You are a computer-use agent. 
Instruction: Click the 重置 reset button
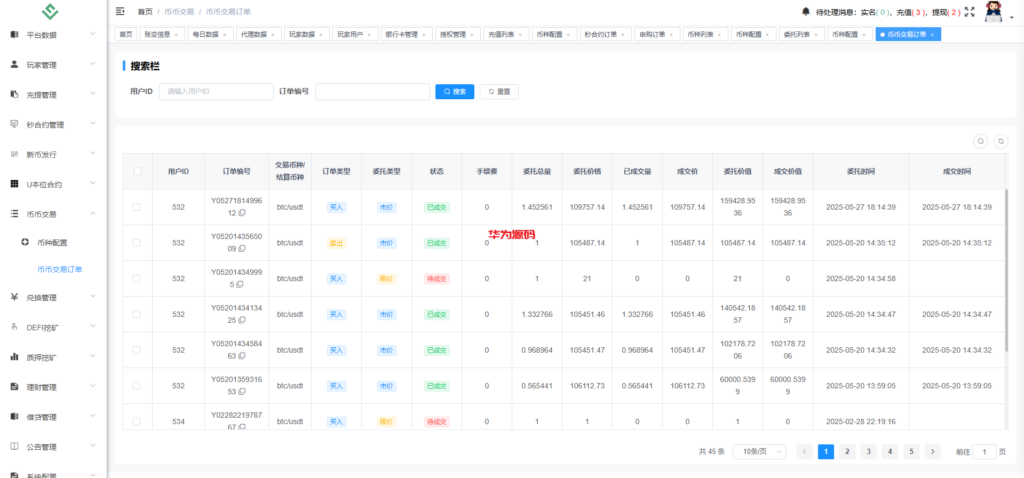499,91
